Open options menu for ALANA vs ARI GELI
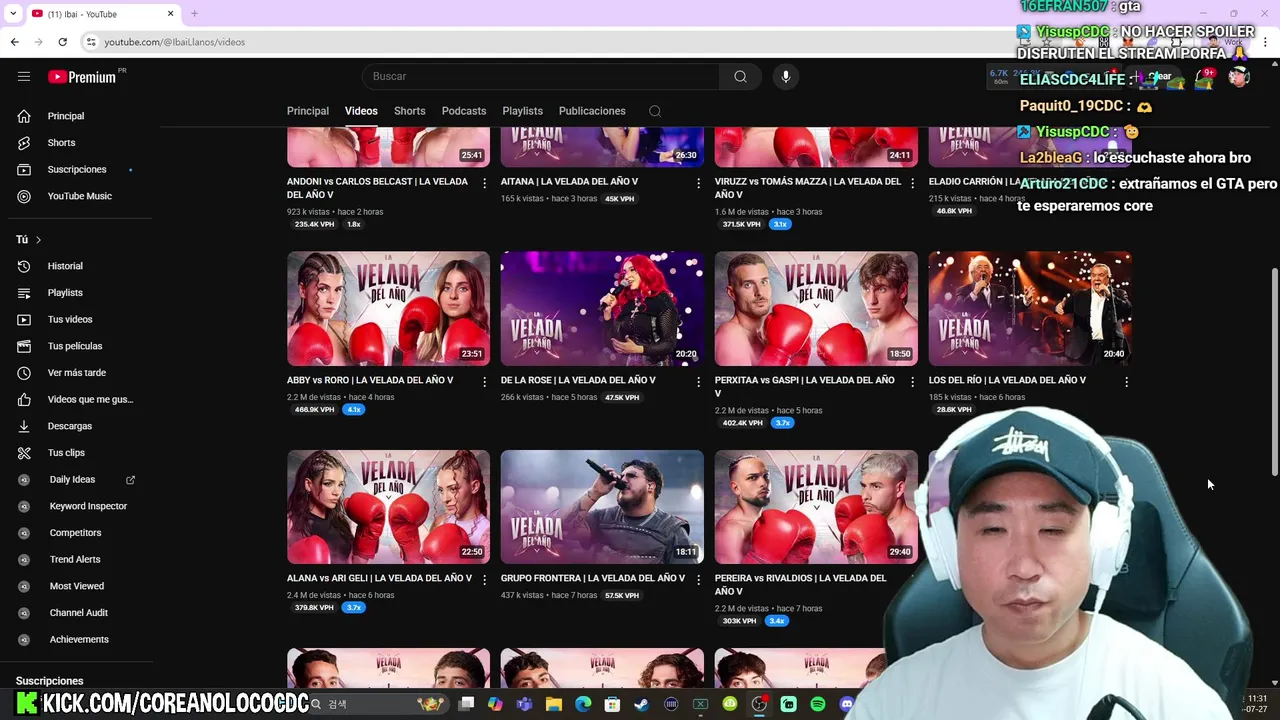 tap(484, 580)
